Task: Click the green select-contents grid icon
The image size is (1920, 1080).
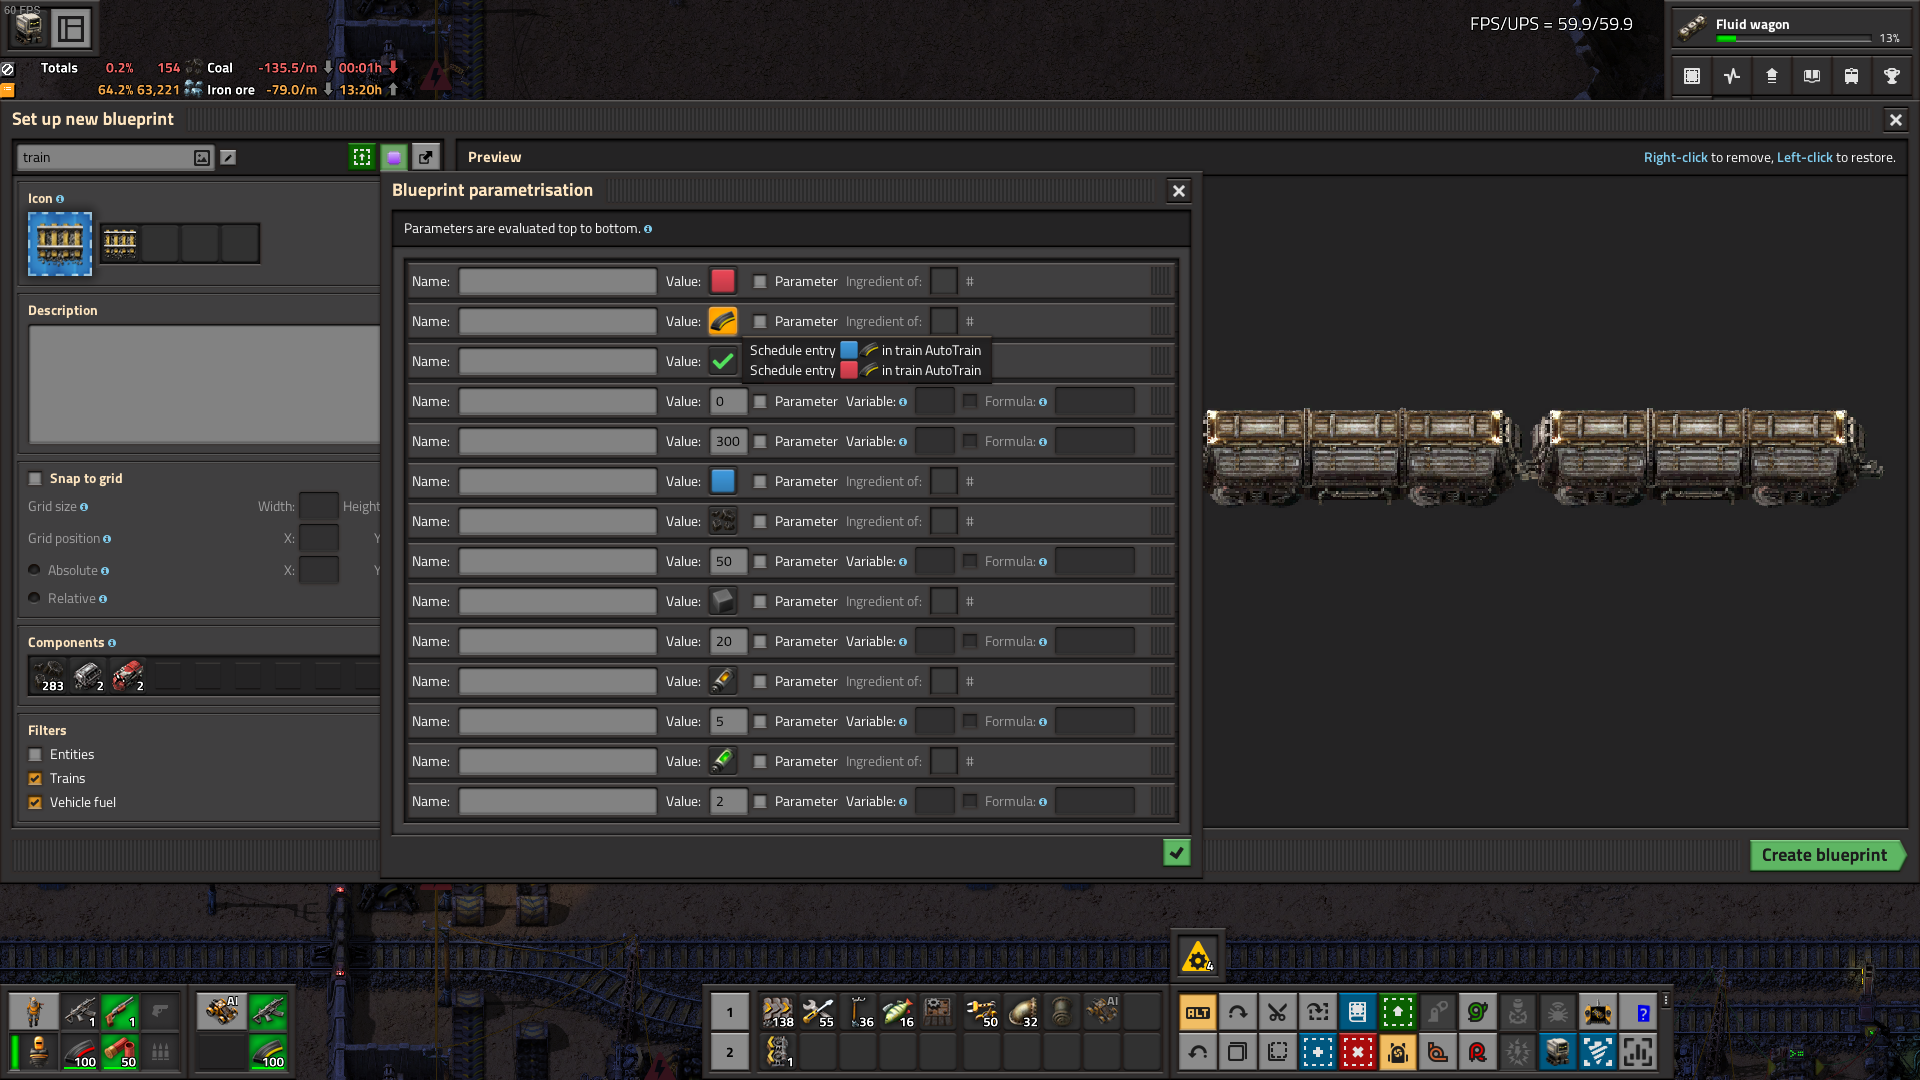Action: tap(362, 157)
